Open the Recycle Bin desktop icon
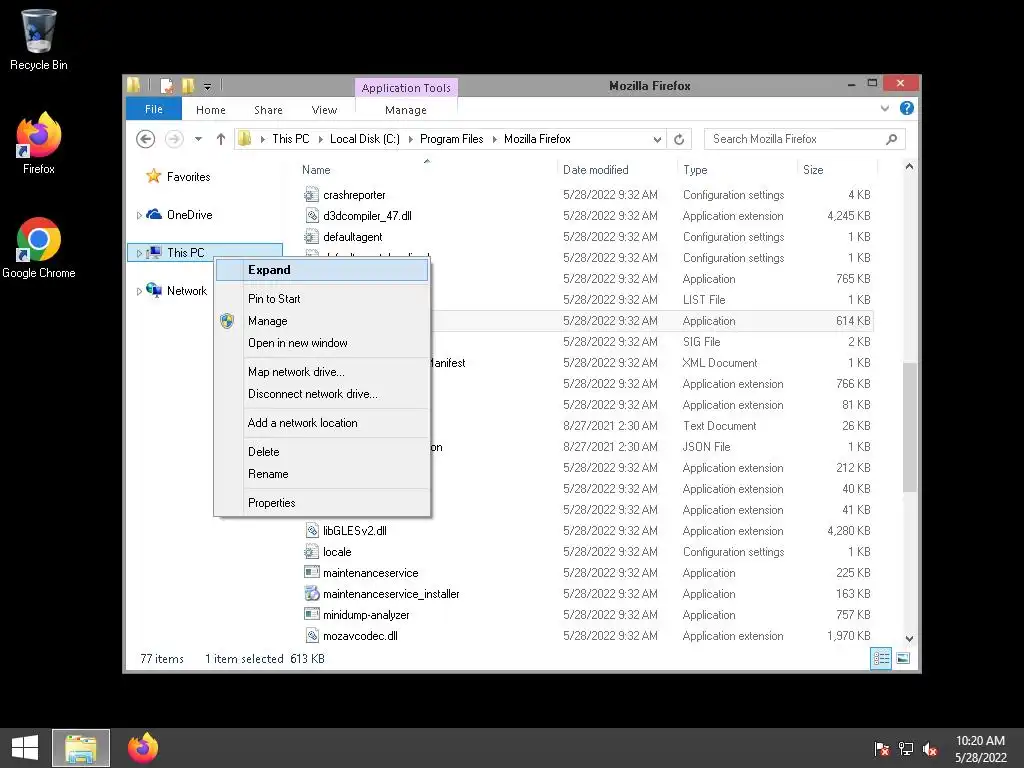 39,39
